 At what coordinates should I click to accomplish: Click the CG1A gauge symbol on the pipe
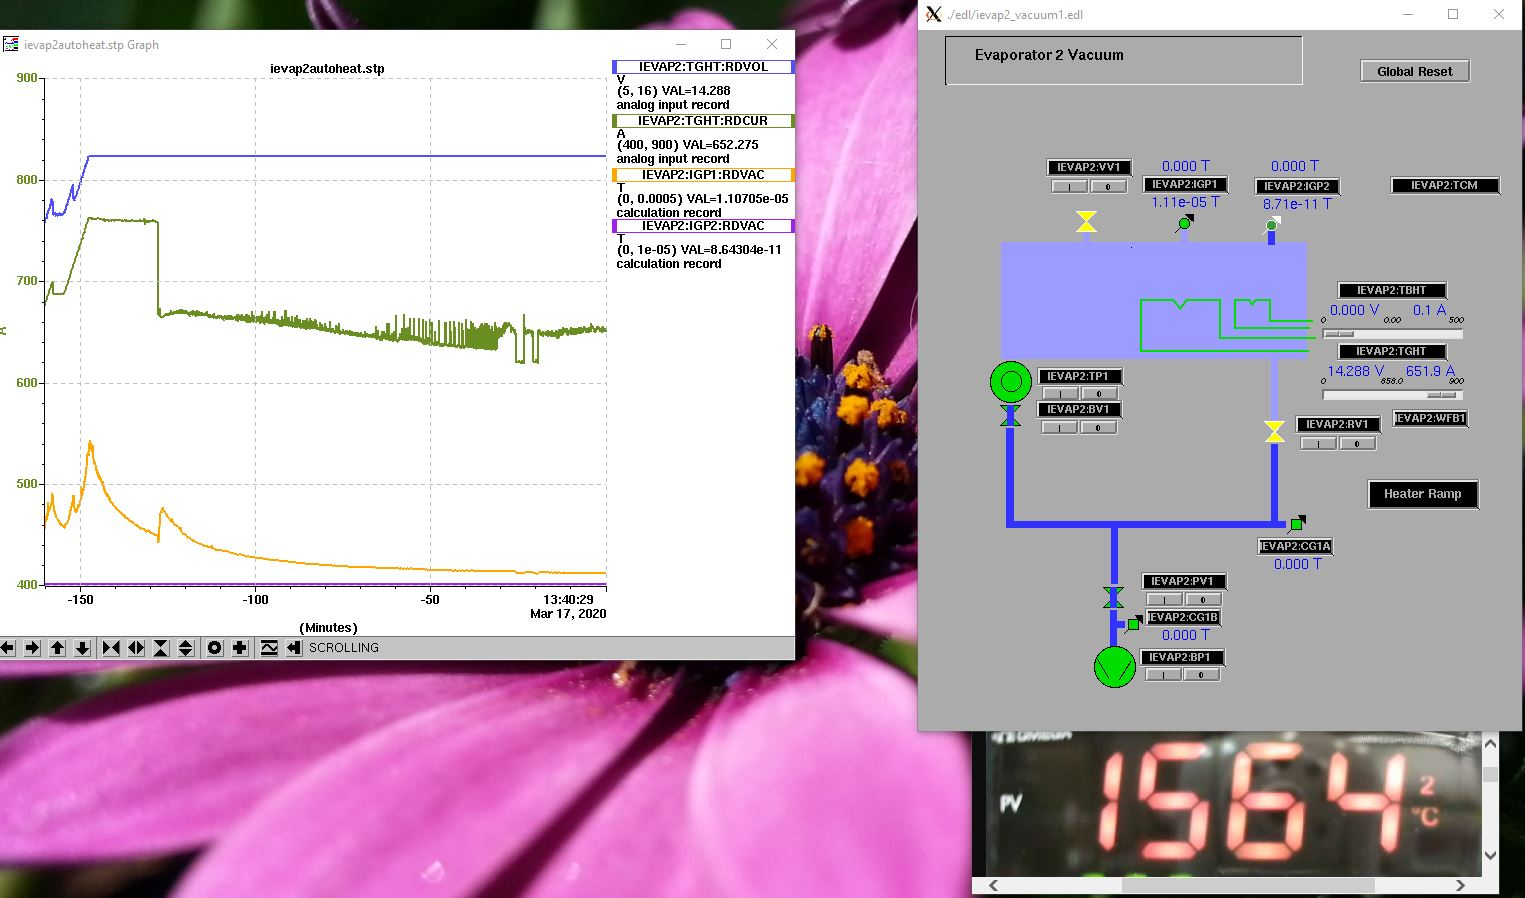pos(1297,522)
